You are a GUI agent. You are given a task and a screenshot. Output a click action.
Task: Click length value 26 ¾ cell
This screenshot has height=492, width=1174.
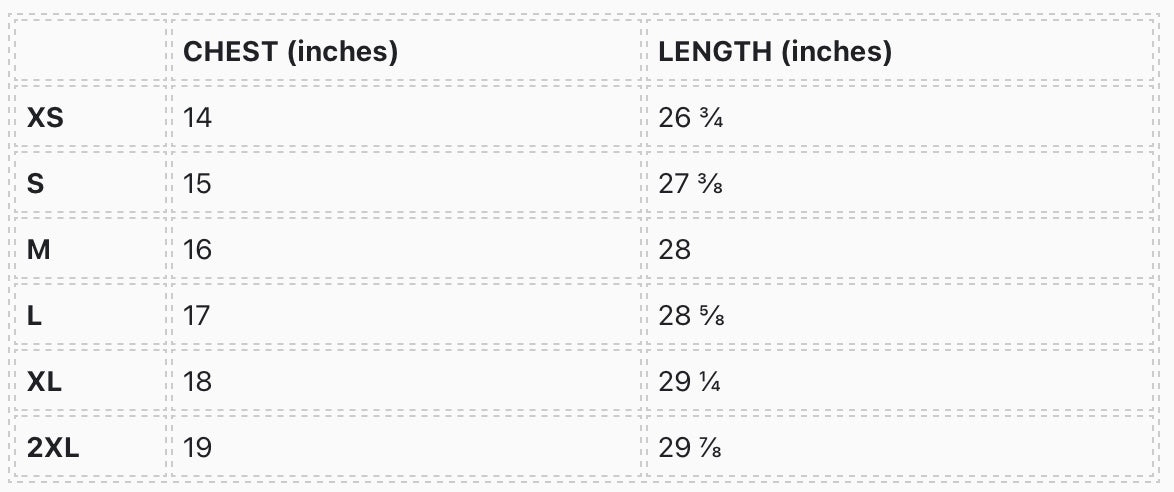(x=691, y=118)
